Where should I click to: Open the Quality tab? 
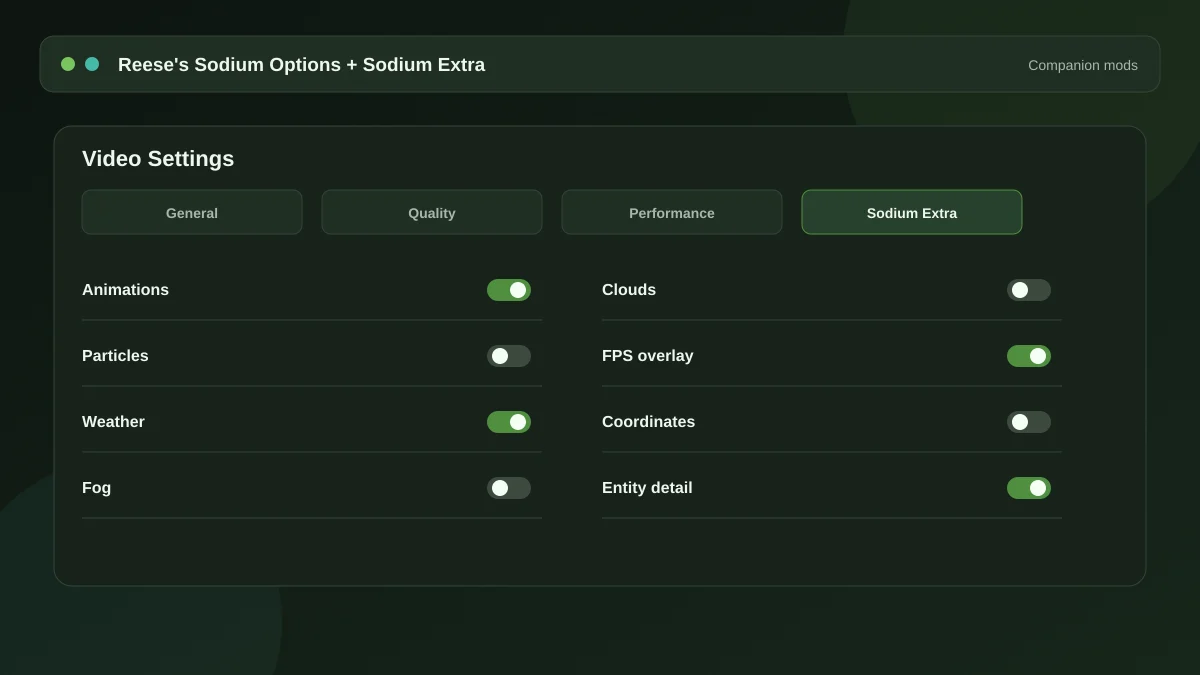(x=432, y=212)
